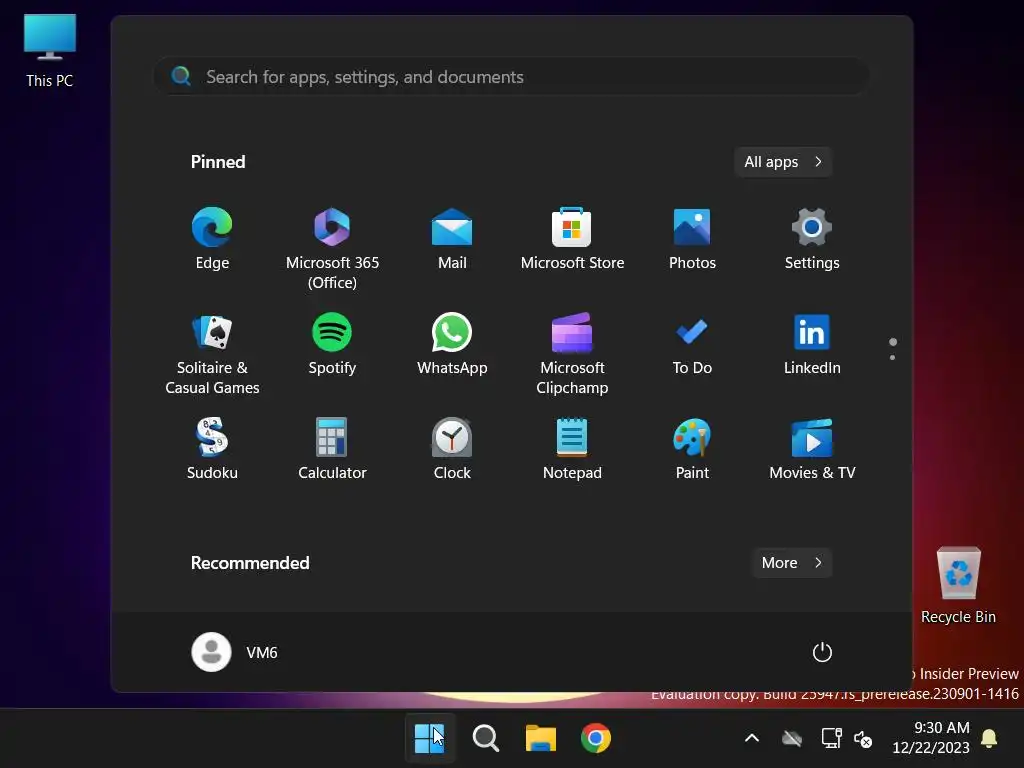Launch the Clock app
The width and height of the screenshot is (1024, 768).
pos(452,449)
